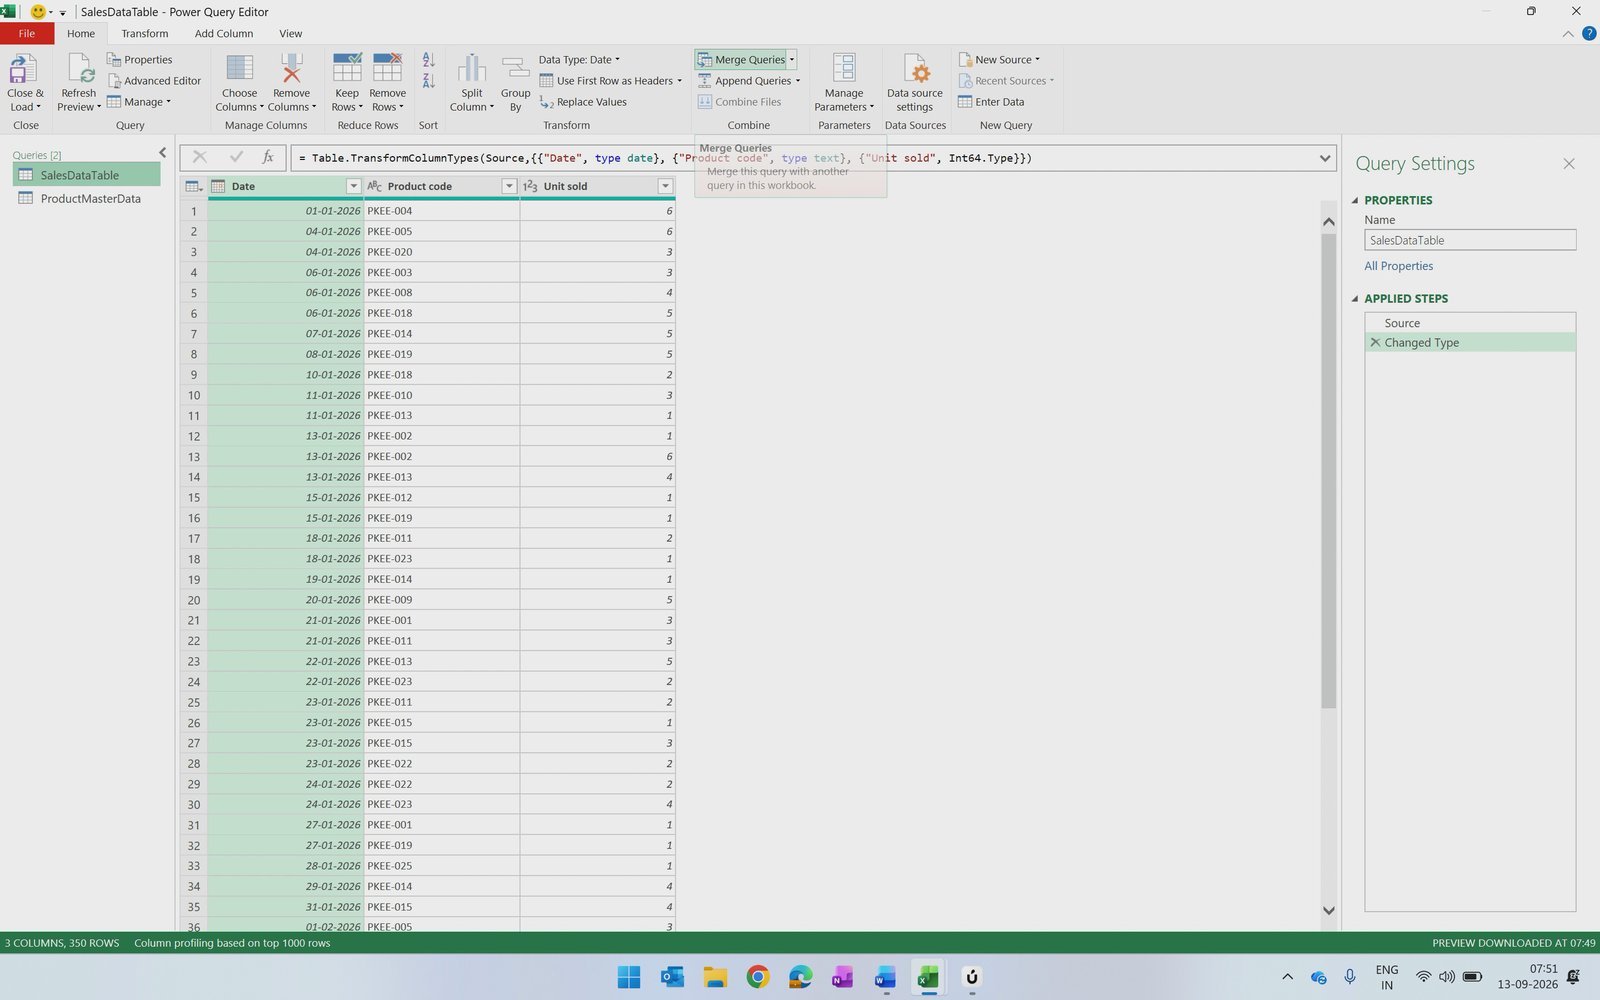This screenshot has height=1000, width=1600.
Task: Click the fx formula icon
Action: (x=268, y=157)
